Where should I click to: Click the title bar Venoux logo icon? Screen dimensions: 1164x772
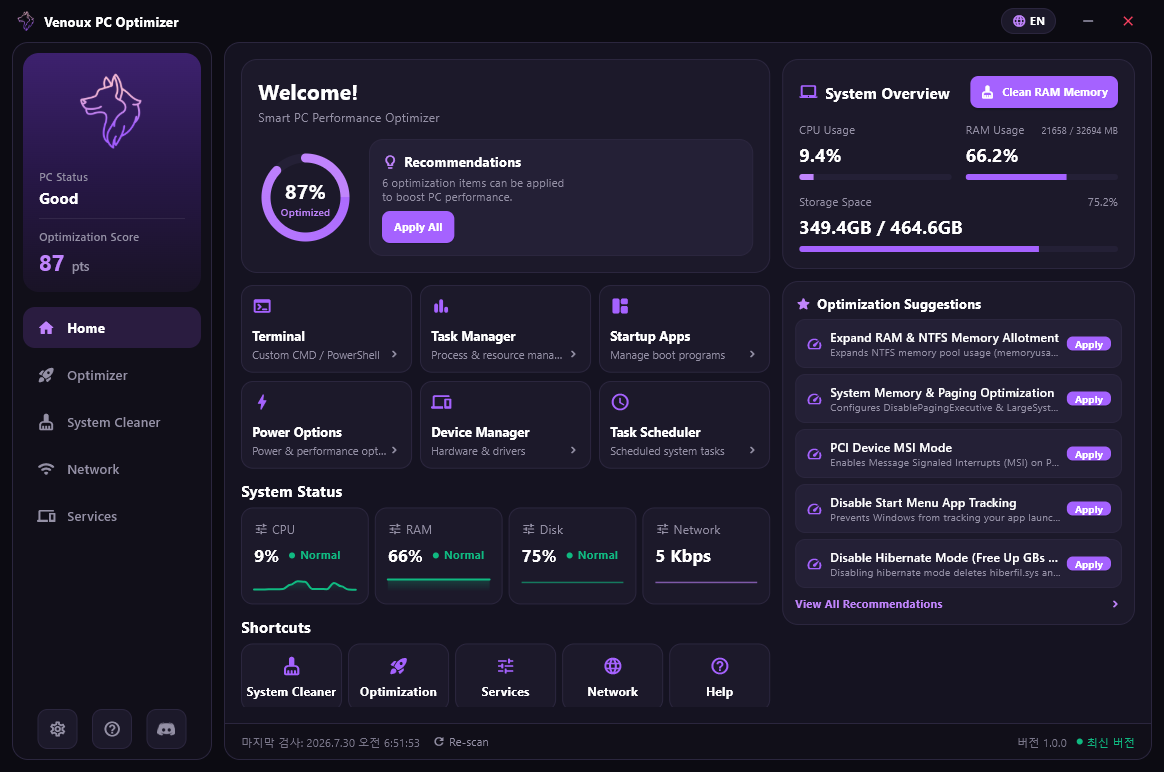pyautogui.click(x=26, y=21)
